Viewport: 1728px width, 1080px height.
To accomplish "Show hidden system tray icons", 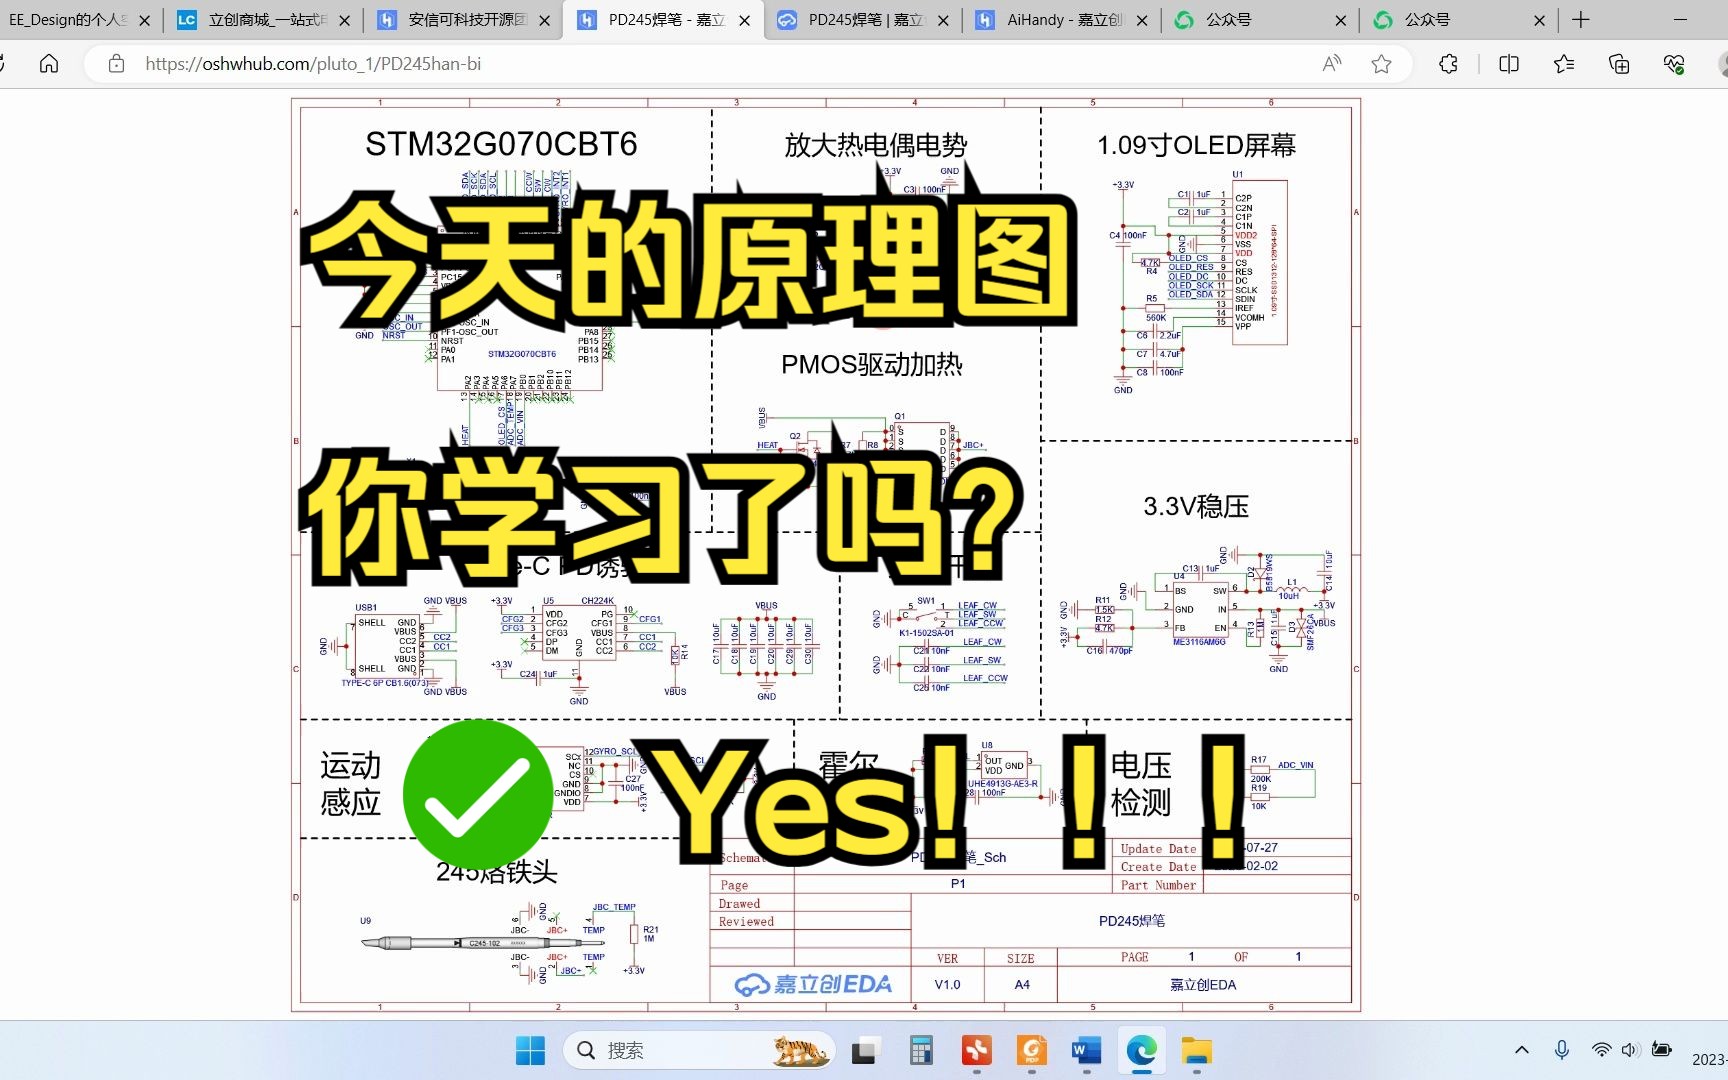I will (x=1522, y=1050).
